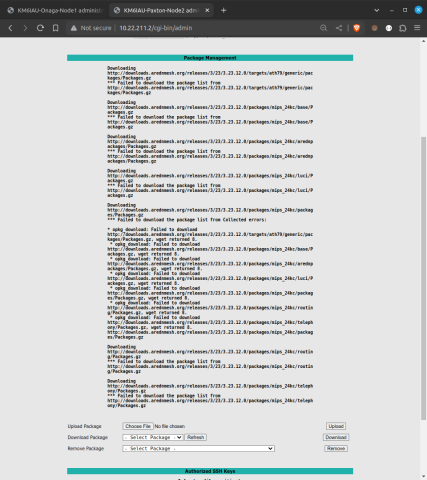Click the Not secure warning icon

[x=74, y=28]
